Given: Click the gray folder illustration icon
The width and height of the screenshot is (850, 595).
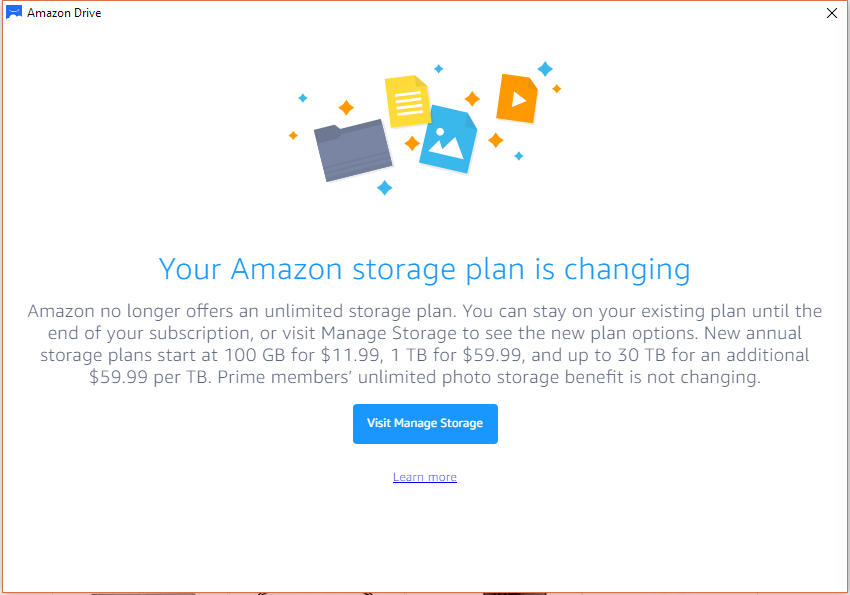Looking at the screenshot, I should (353, 150).
